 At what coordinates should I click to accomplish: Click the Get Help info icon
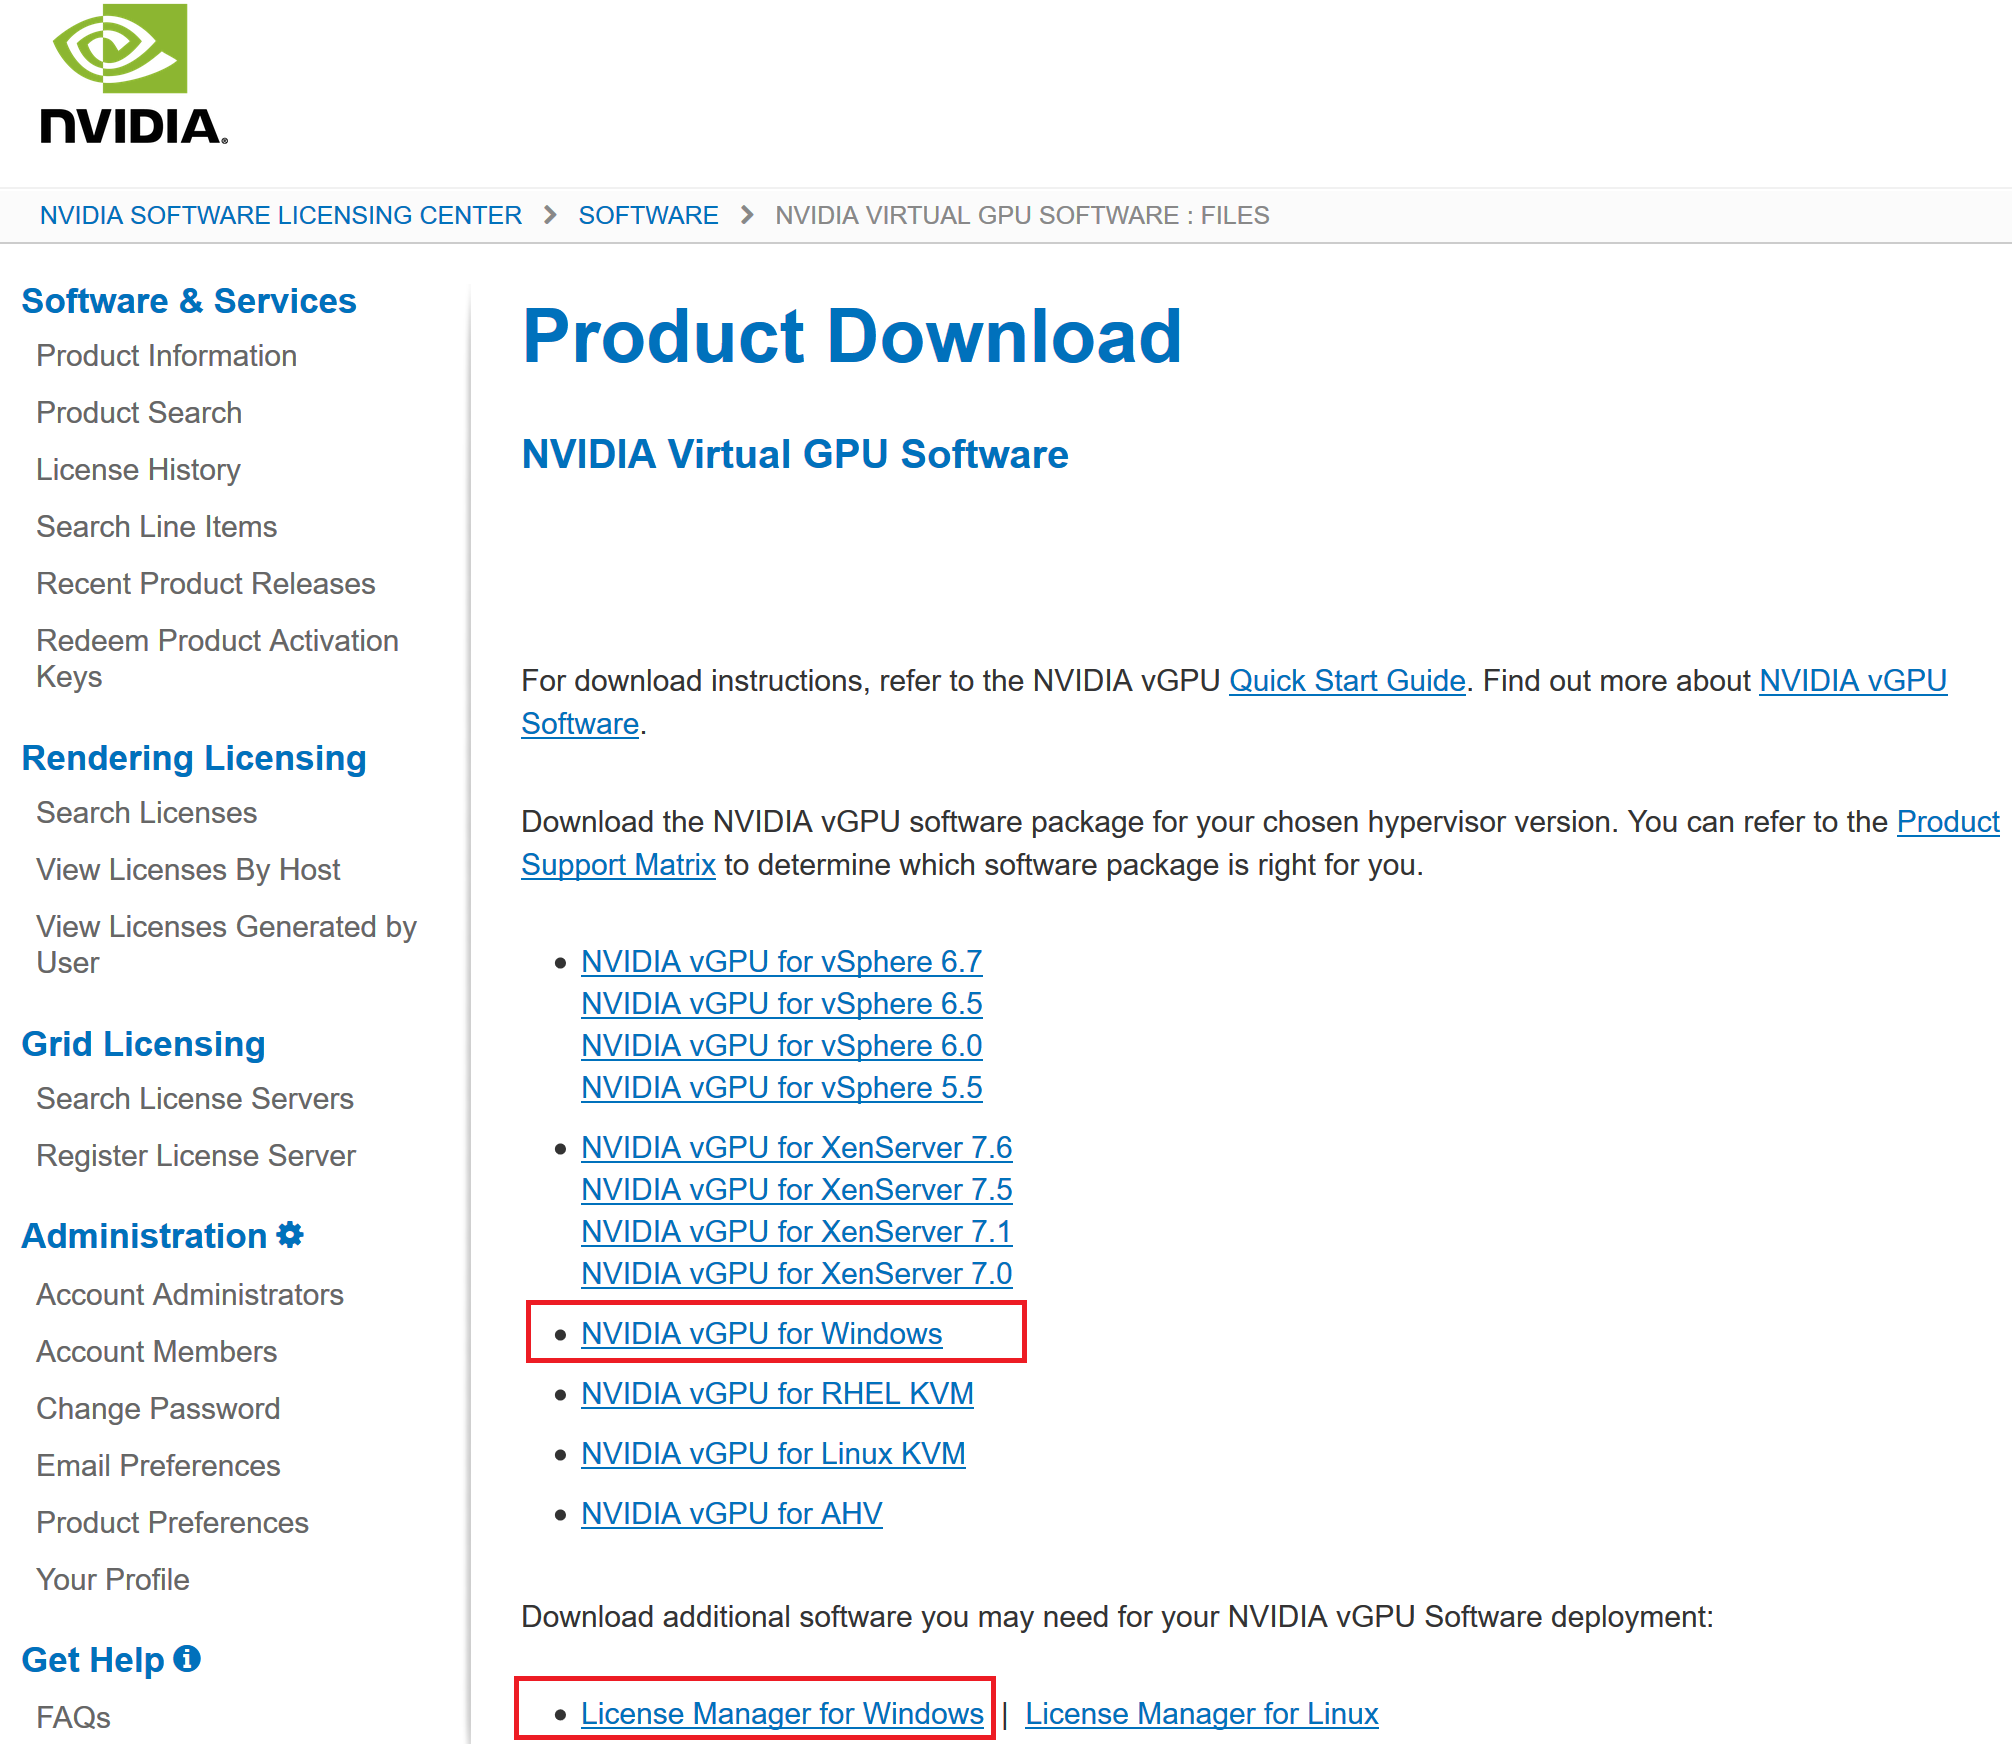click(x=187, y=1659)
